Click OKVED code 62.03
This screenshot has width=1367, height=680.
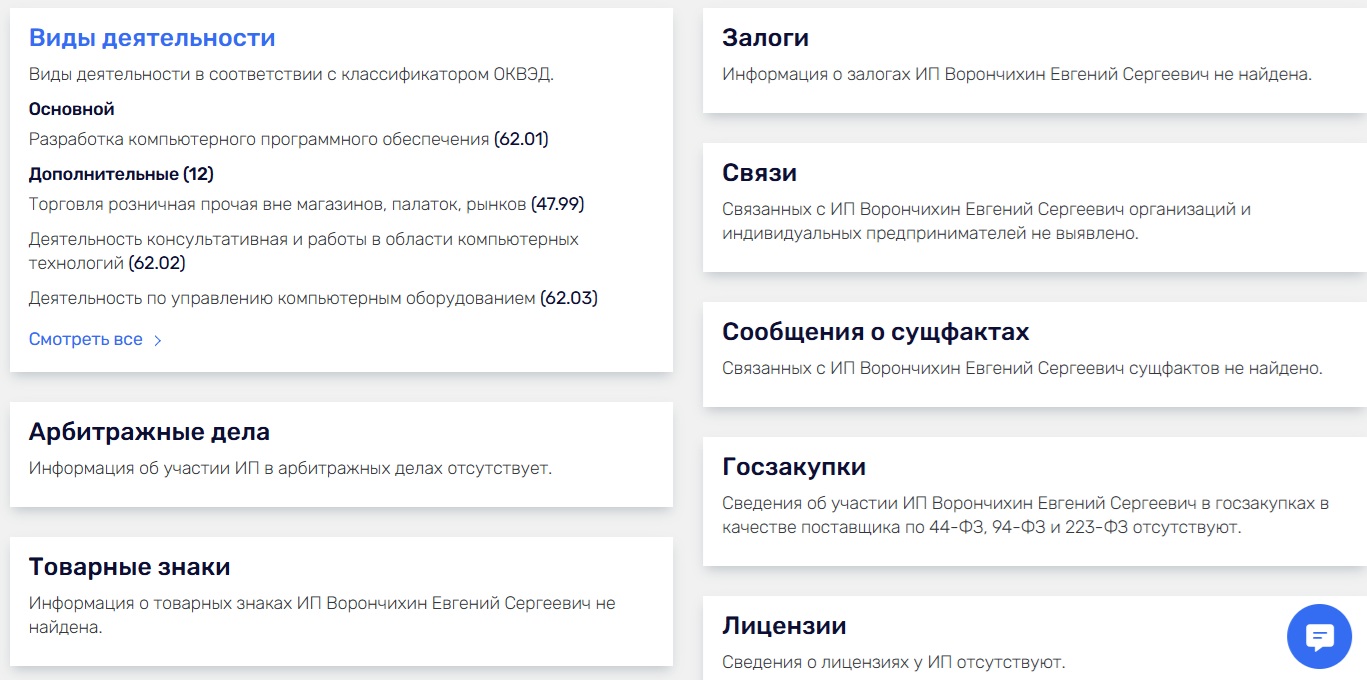(568, 298)
